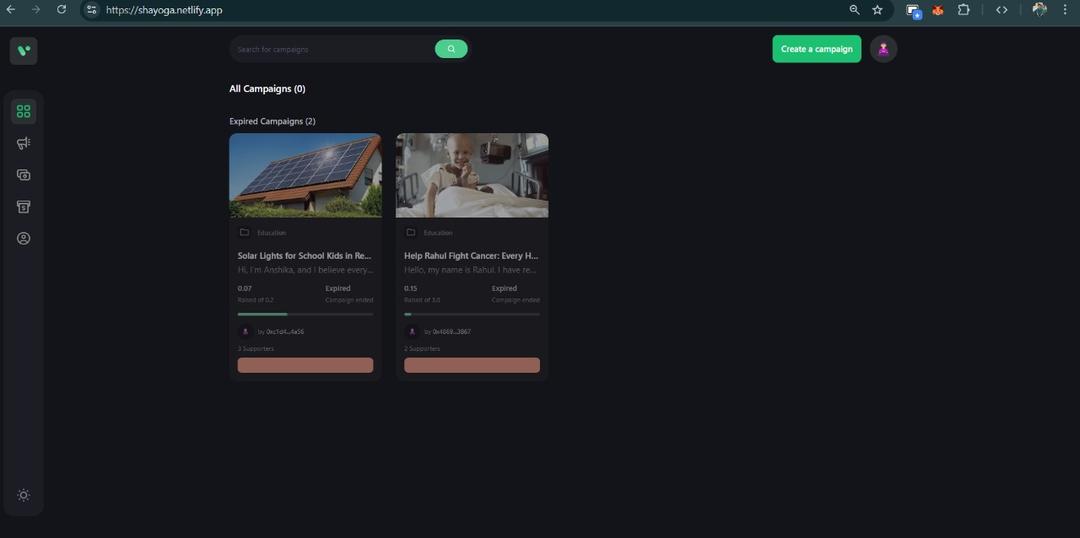Click the Help Rahul card bottom button
The width and height of the screenshot is (1080, 538).
(x=472, y=365)
